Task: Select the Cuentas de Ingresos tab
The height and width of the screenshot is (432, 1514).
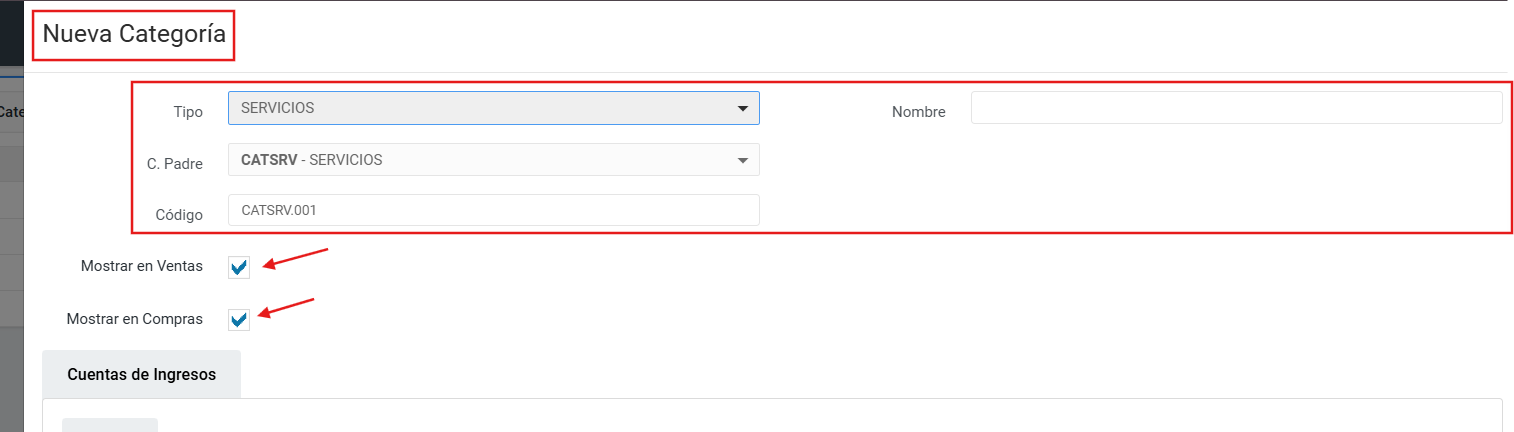Action: [x=141, y=374]
